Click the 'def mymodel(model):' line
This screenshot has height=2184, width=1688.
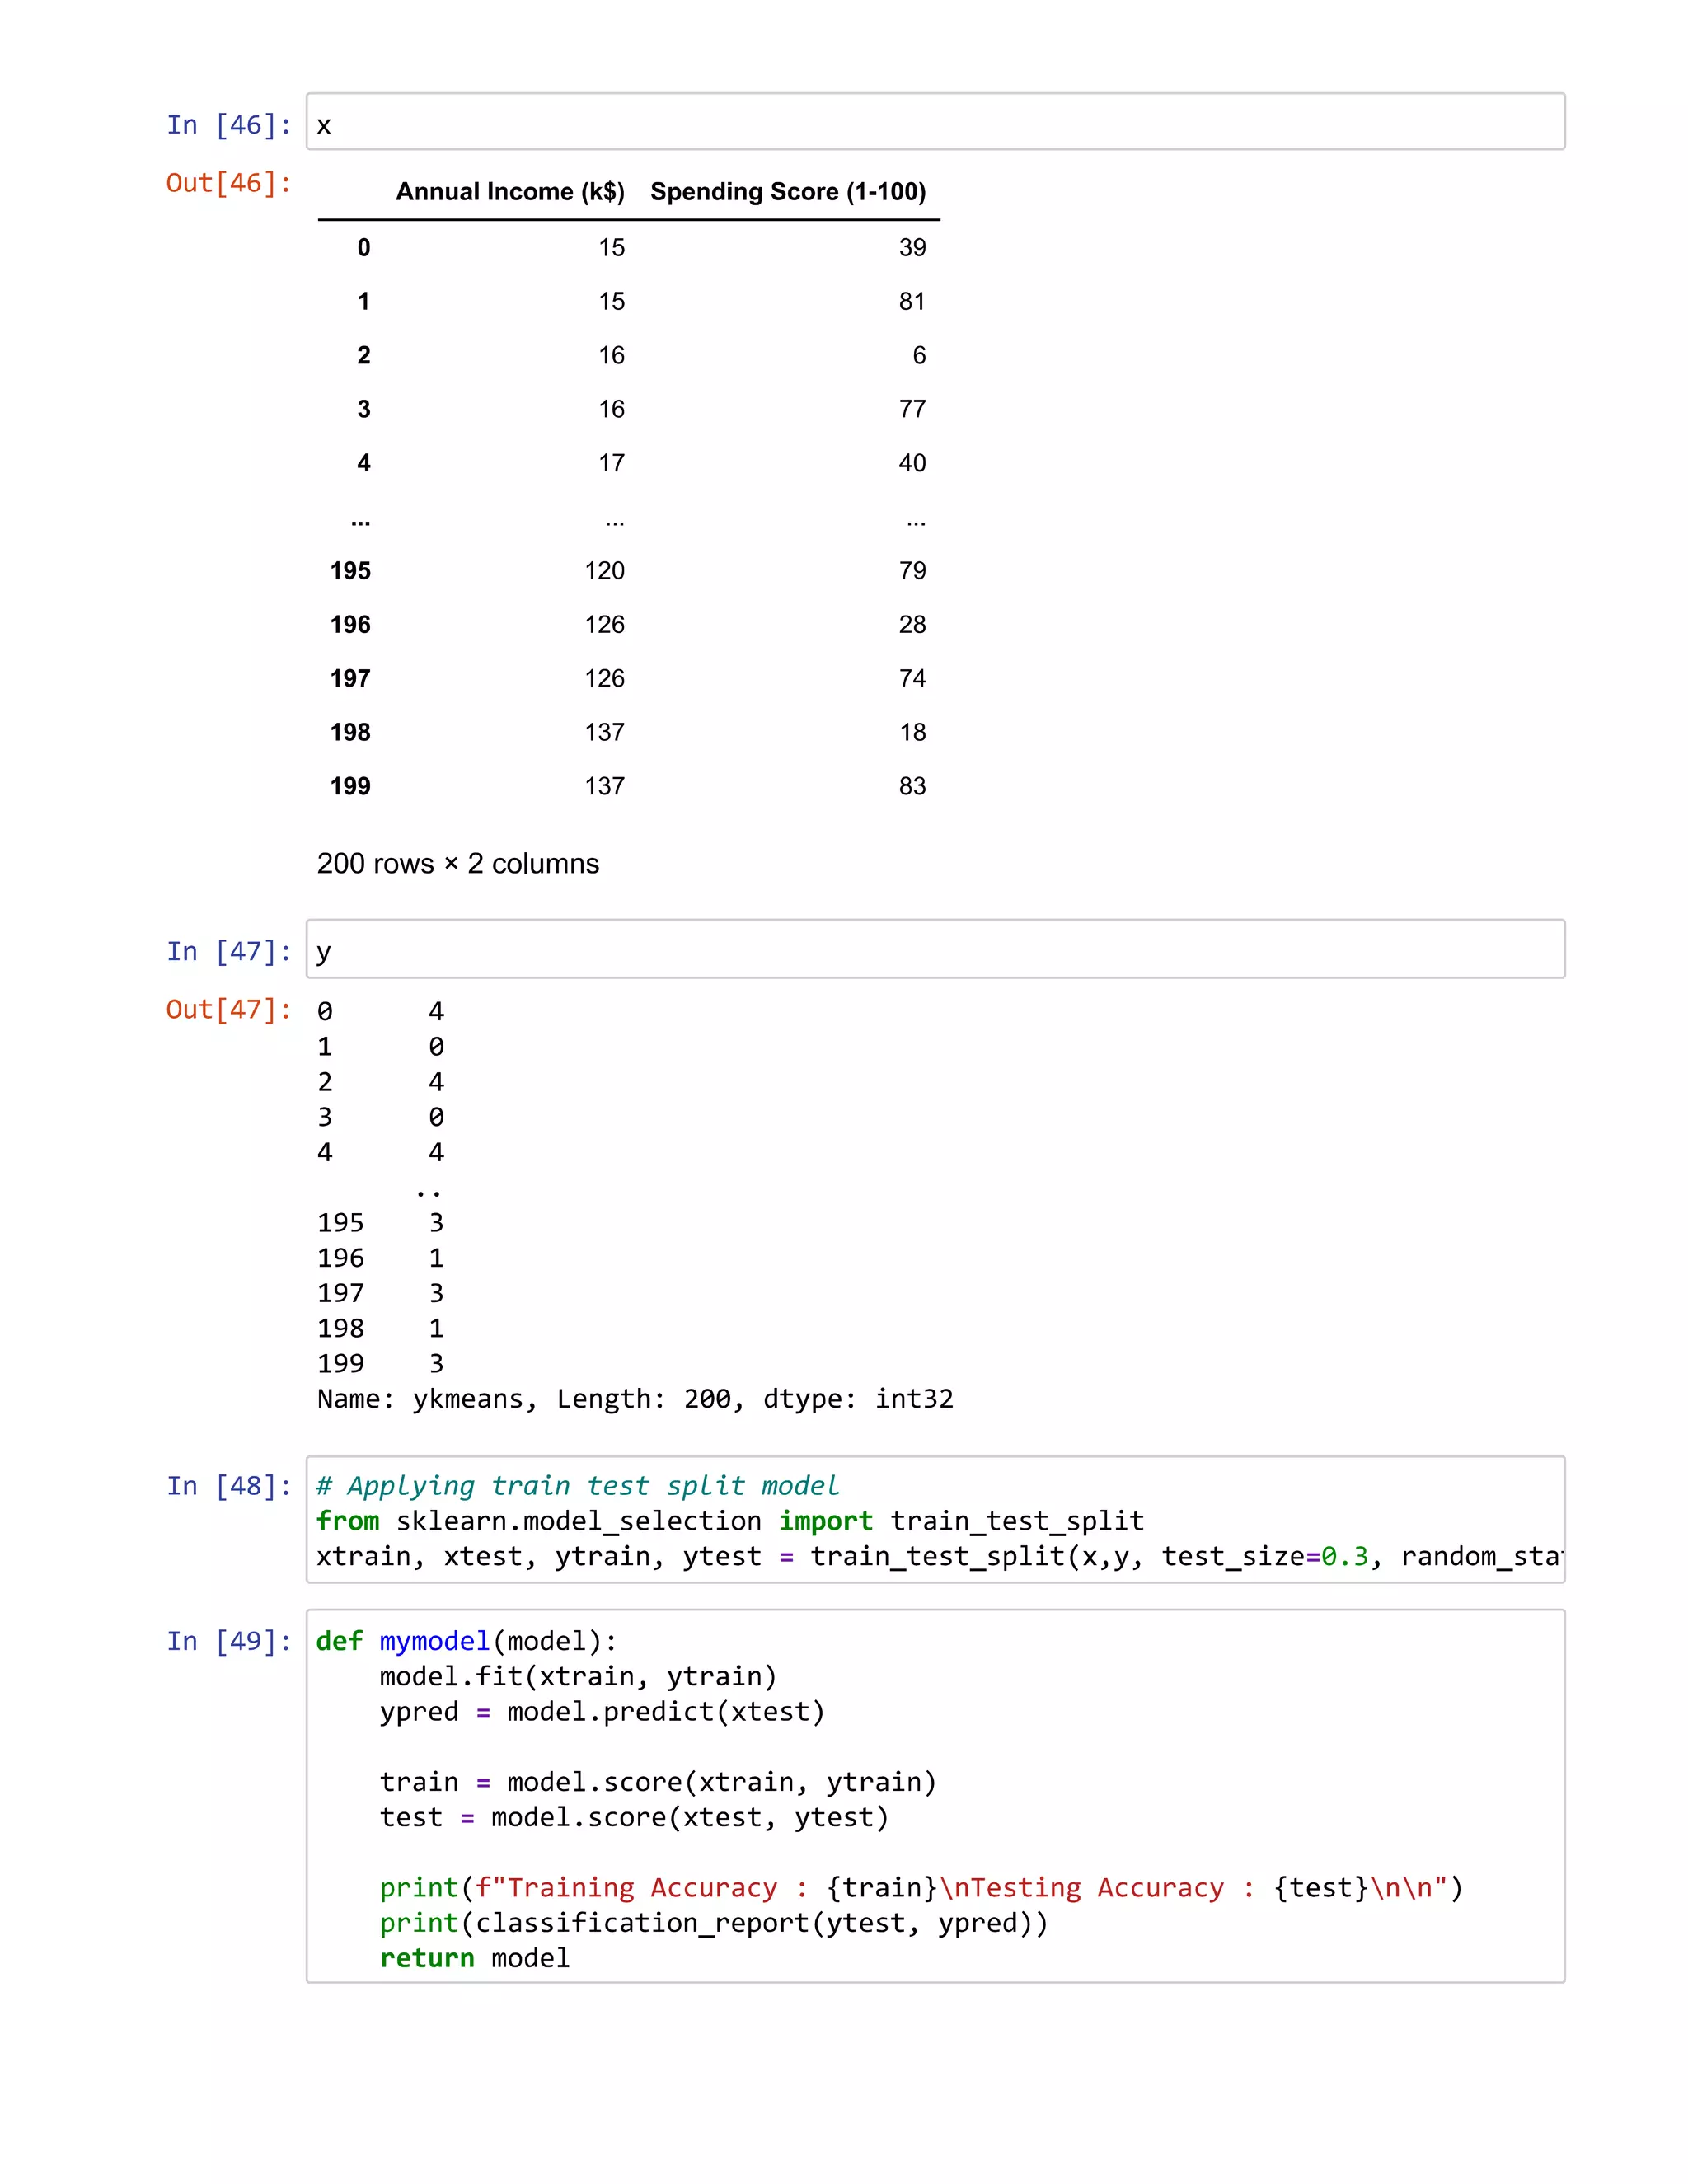[467, 1641]
